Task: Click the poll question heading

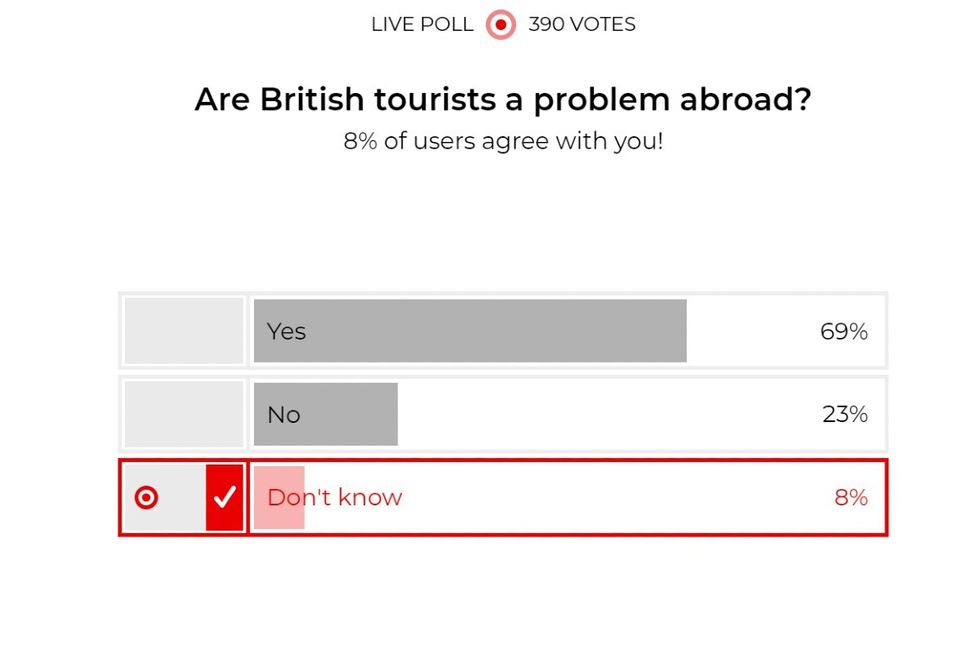Action: (x=503, y=99)
